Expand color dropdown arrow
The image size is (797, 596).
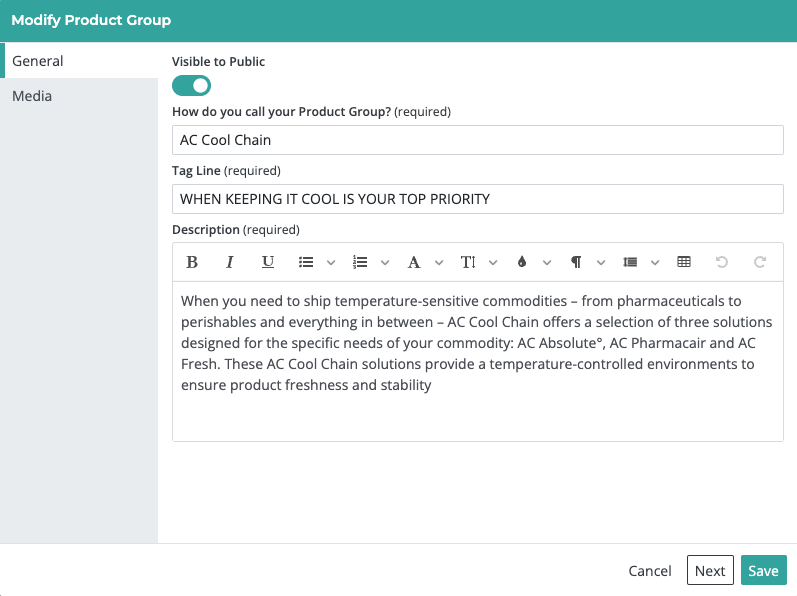547,263
